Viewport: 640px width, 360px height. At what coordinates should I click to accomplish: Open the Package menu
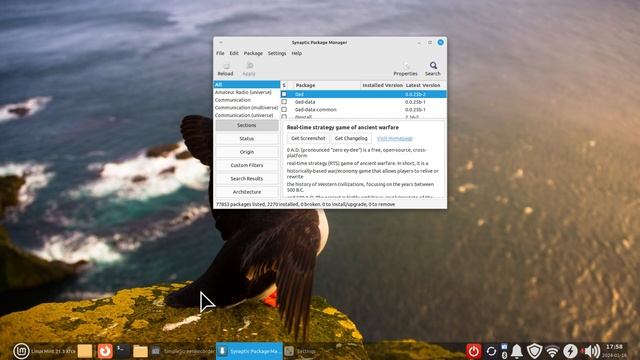click(253, 53)
